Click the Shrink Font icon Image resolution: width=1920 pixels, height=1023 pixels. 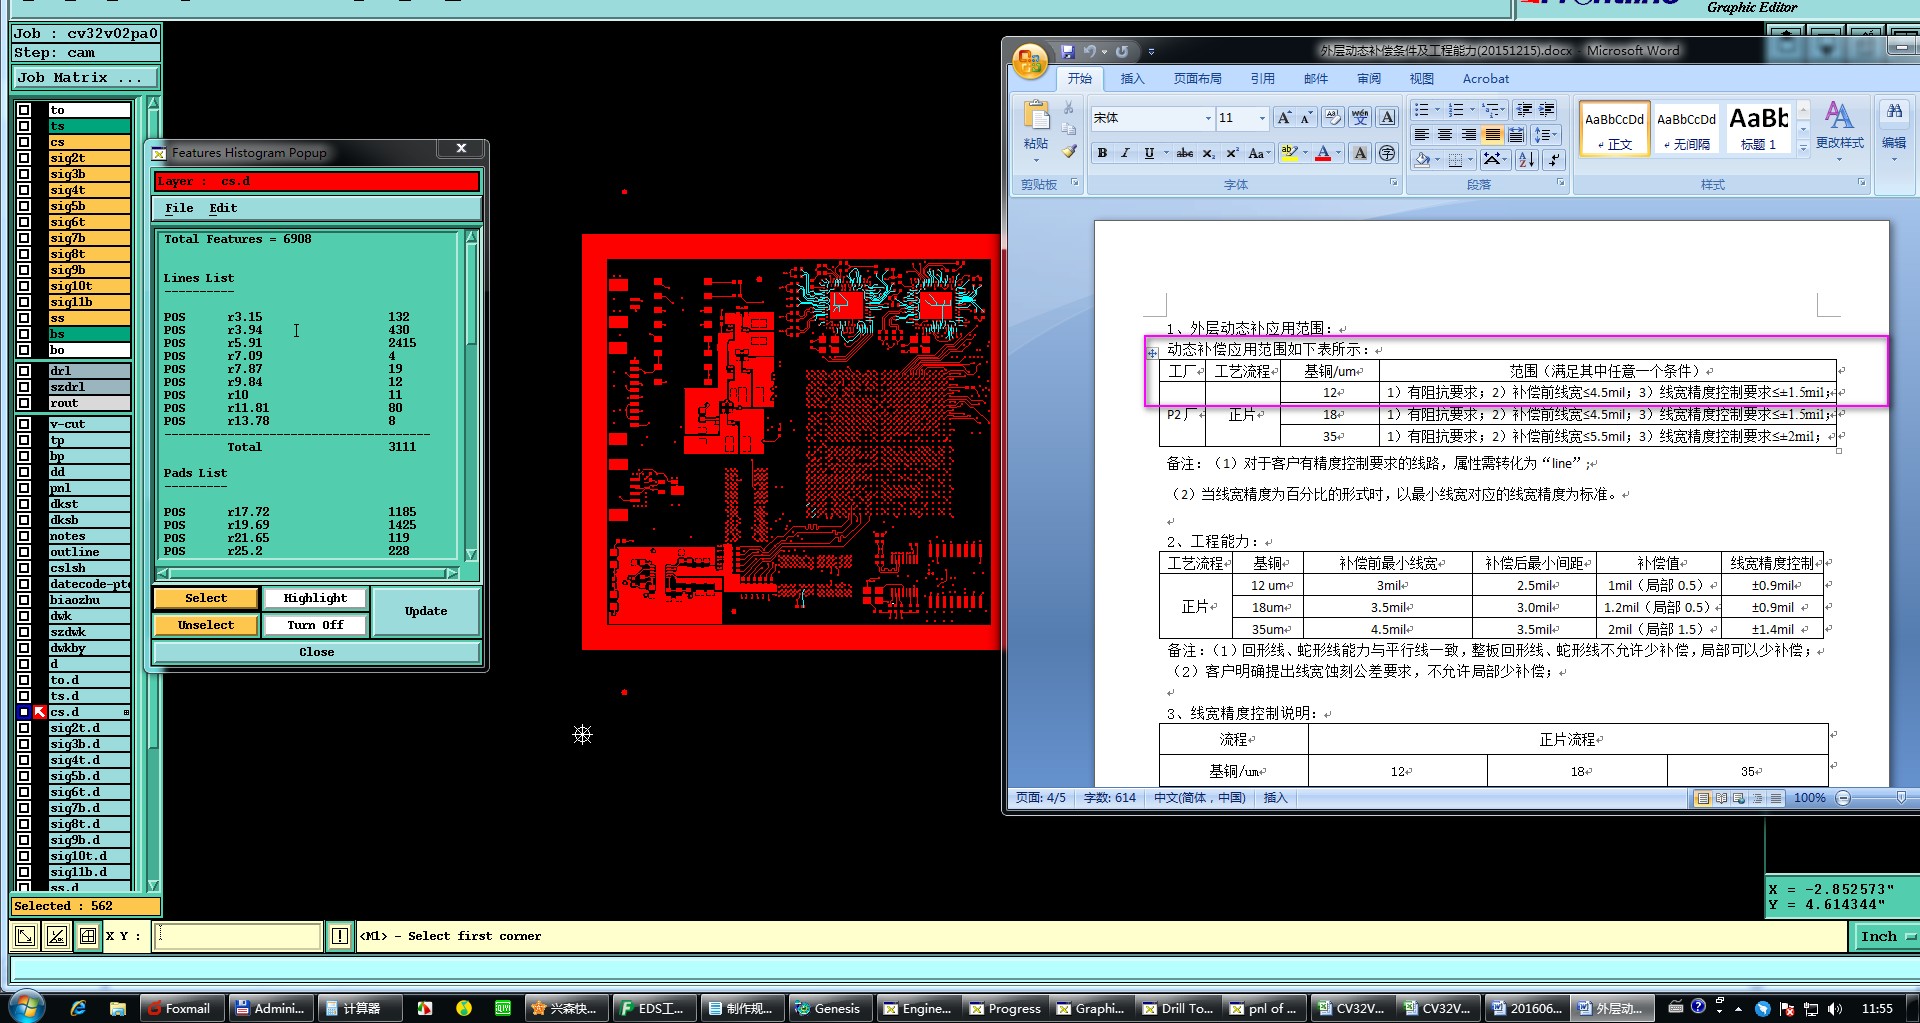[1306, 118]
